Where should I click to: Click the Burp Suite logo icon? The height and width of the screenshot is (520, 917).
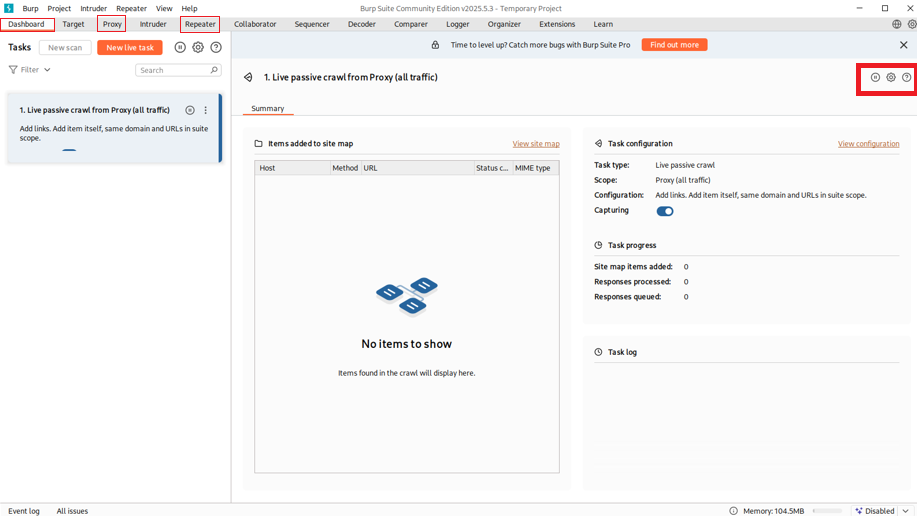click(x=9, y=8)
